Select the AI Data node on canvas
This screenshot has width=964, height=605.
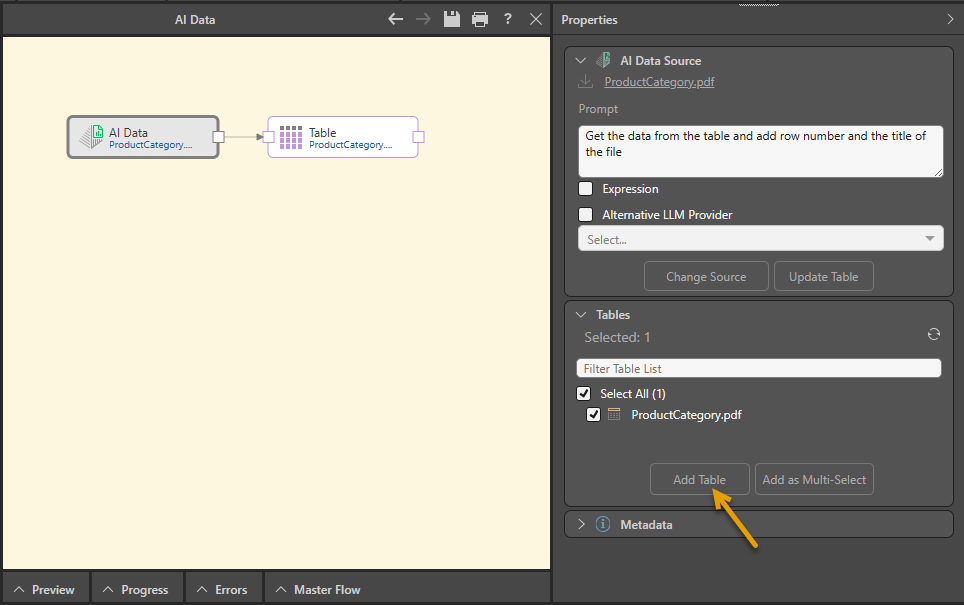[x=142, y=138]
